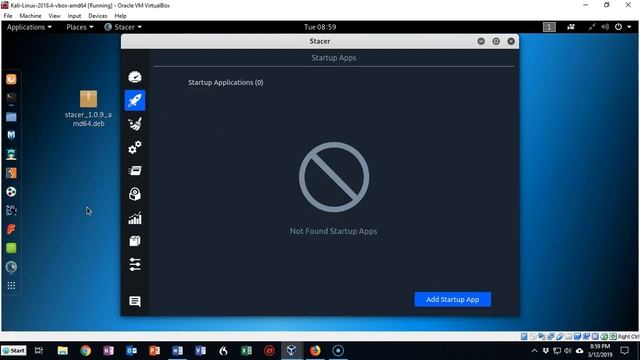This screenshot has width=640, height=360.
Task: Open Services gears icon in Stacer sidebar
Action: [x=135, y=147]
